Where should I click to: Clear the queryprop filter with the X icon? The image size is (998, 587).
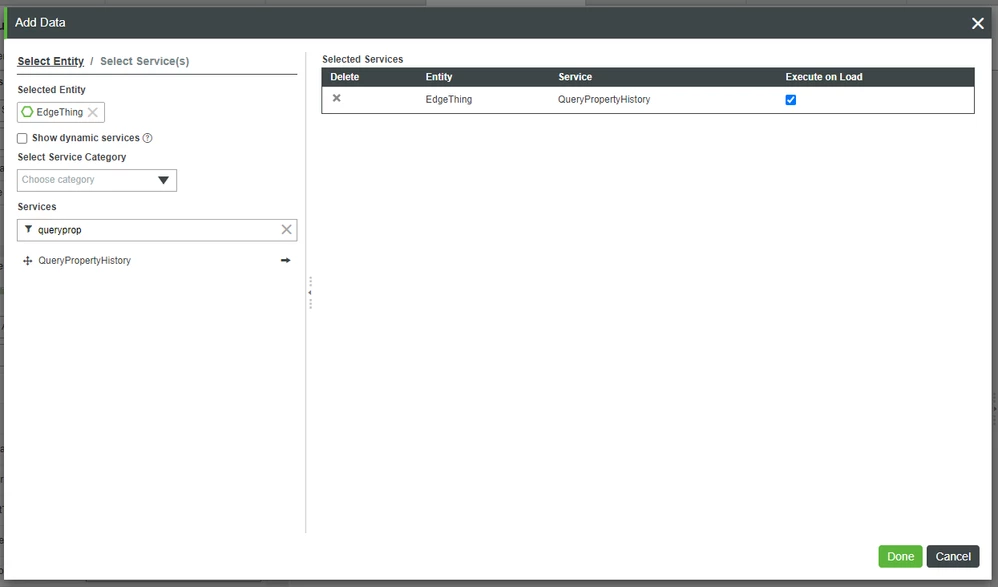[288, 229]
